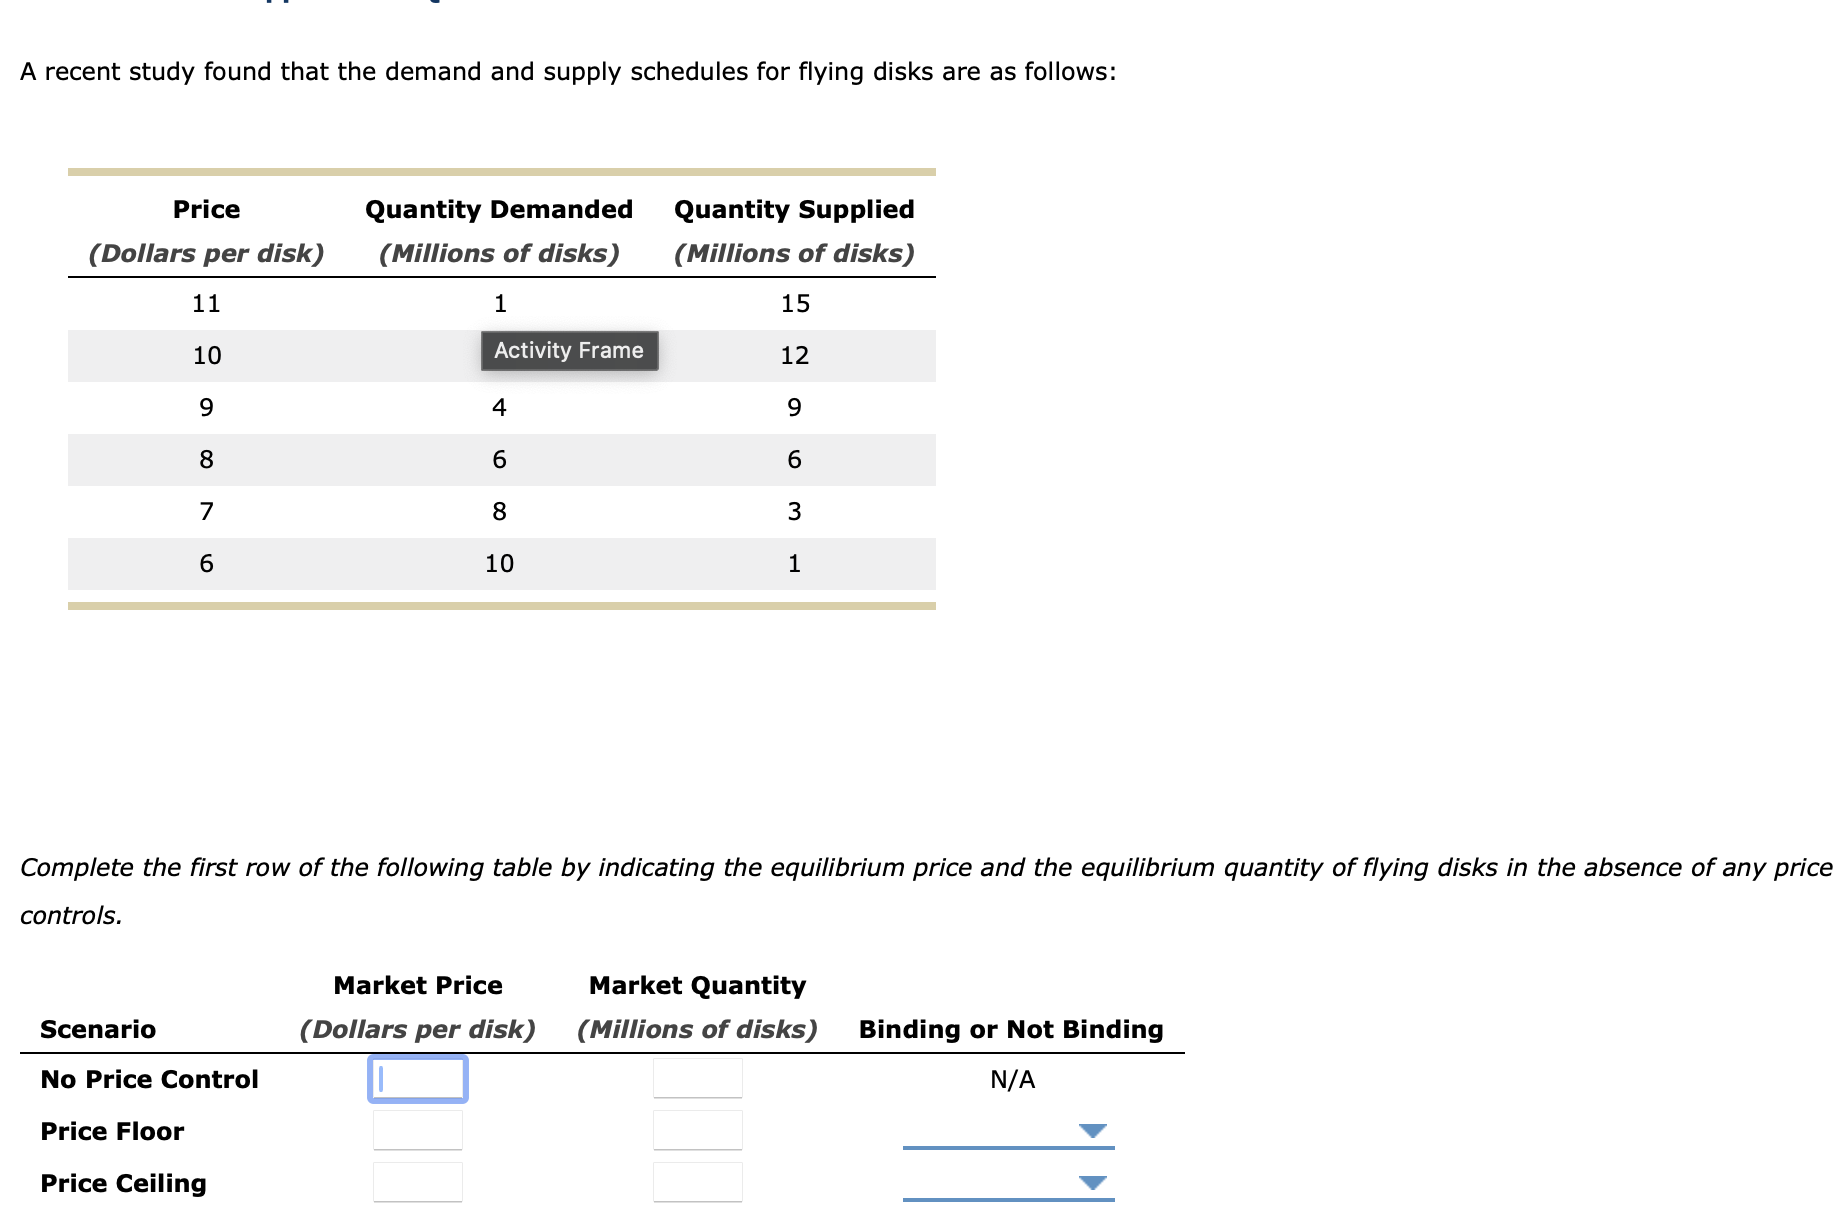This screenshot has width=1840, height=1228.
Task: Click the N/A entry for No Price Control
Action: click(x=1012, y=1079)
